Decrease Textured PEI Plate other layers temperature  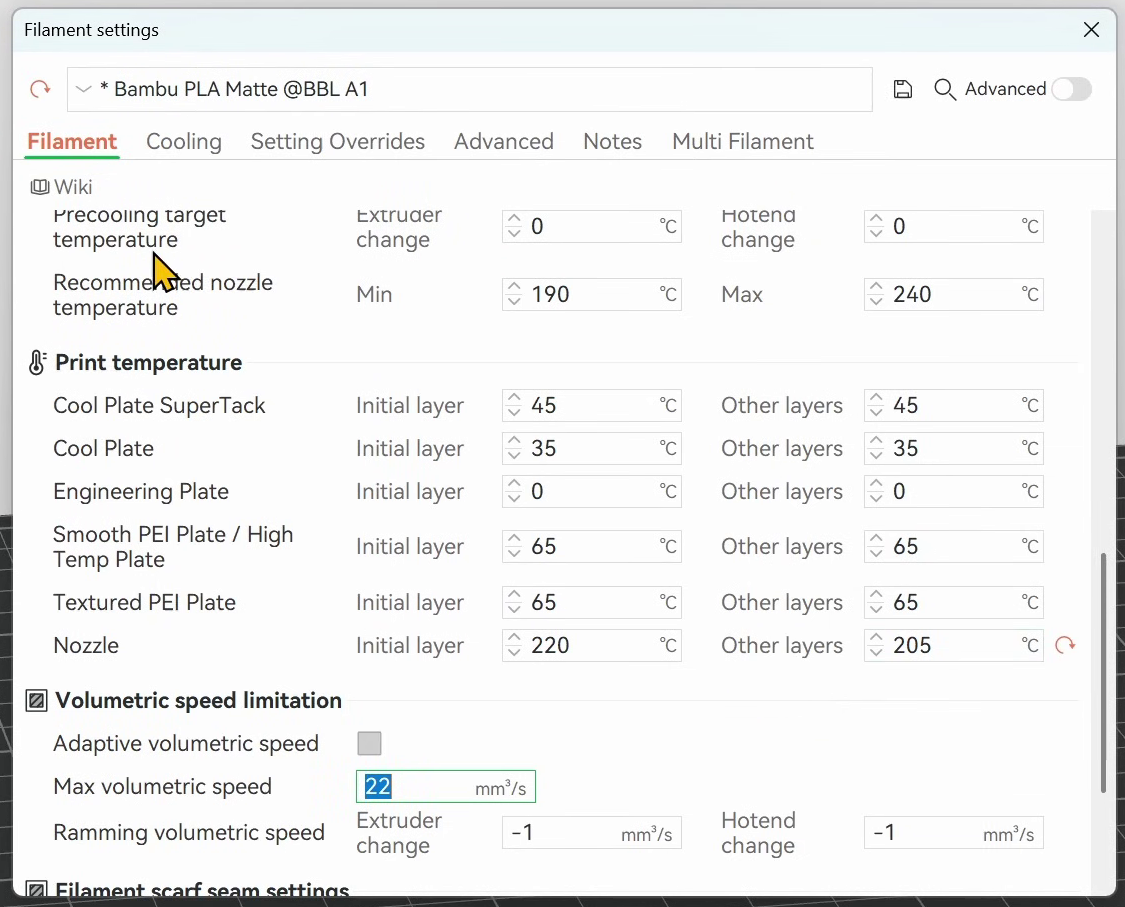(876, 610)
